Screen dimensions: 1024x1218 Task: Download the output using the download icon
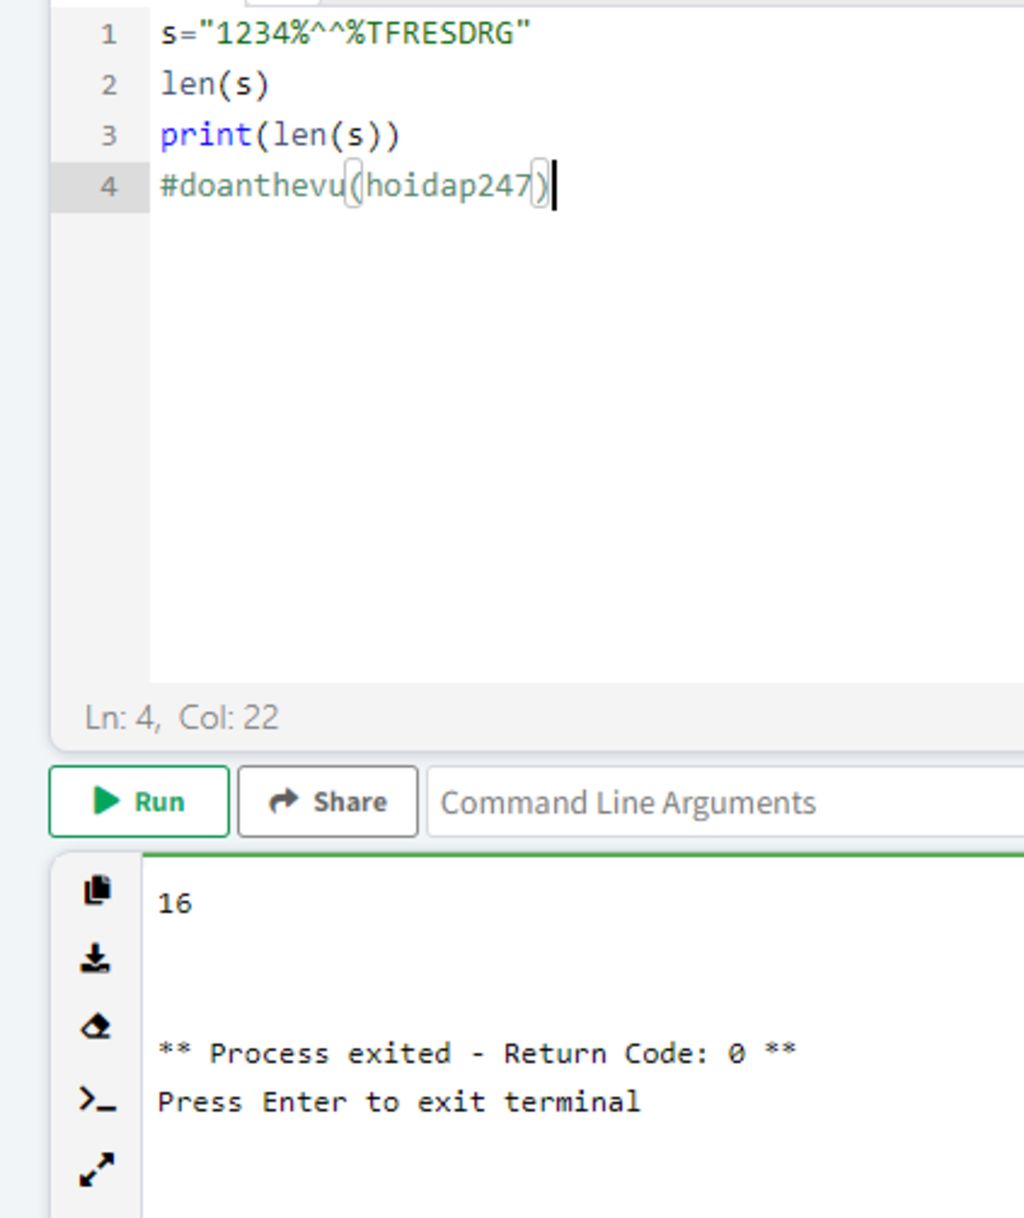pyautogui.click(x=96, y=958)
